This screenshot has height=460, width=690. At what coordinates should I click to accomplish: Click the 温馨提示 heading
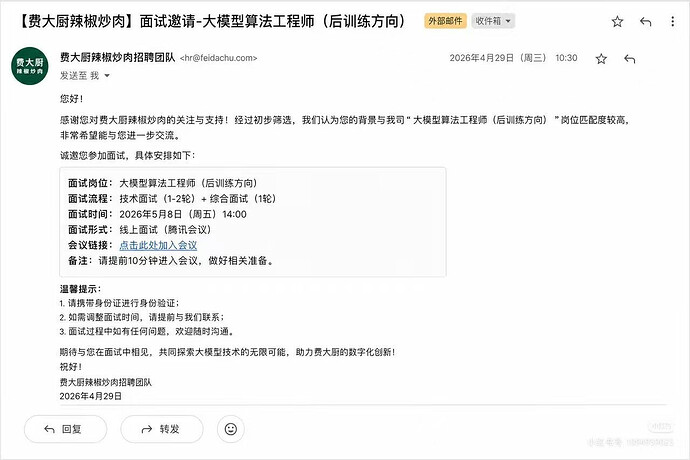(x=81, y=289)
